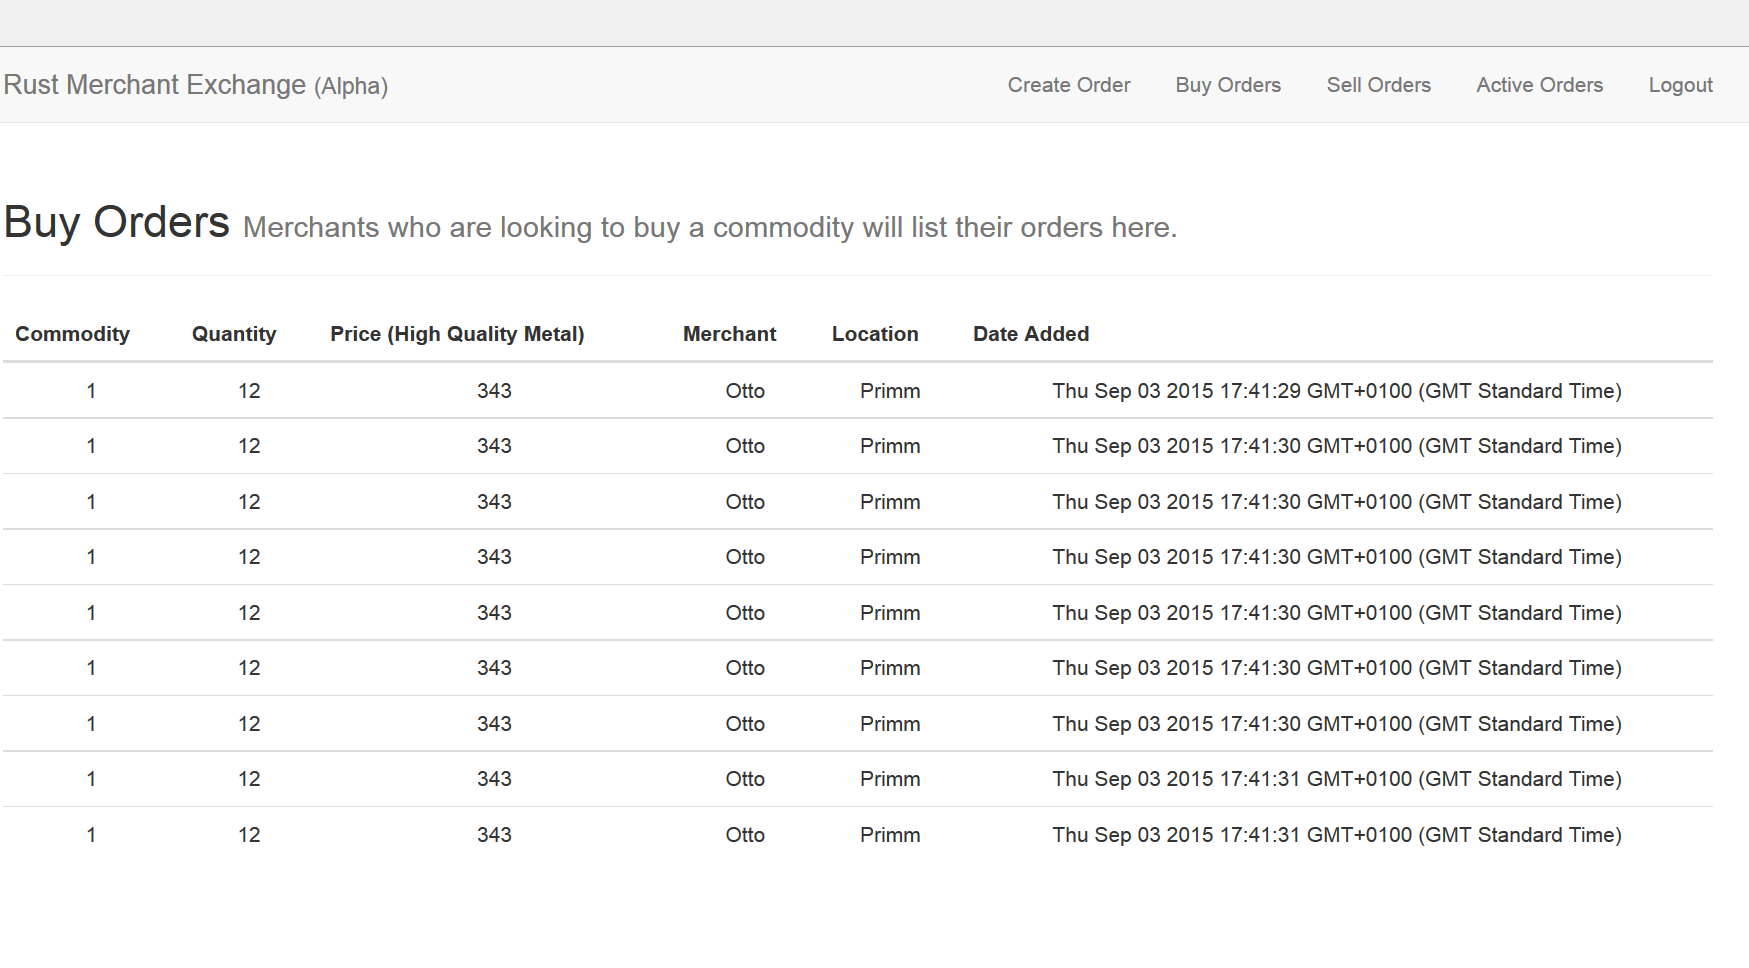Screen dimensions: 1749x968
Task: Click the Price (High Quality Metal) header
Action: tap(457, 334)
